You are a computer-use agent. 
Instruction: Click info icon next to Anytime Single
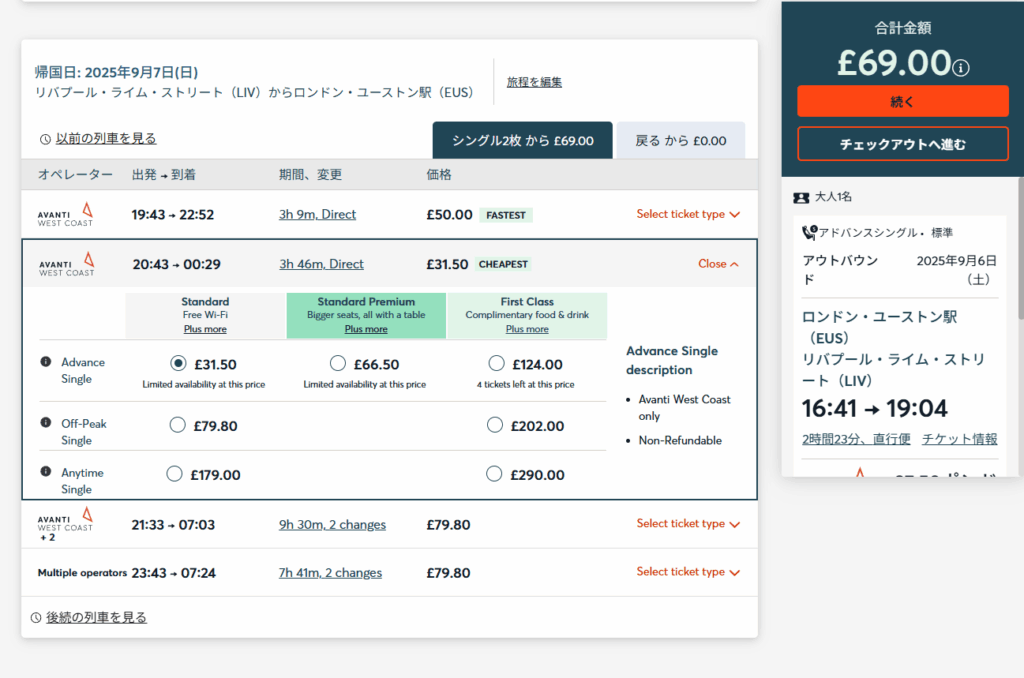[46, 472]
